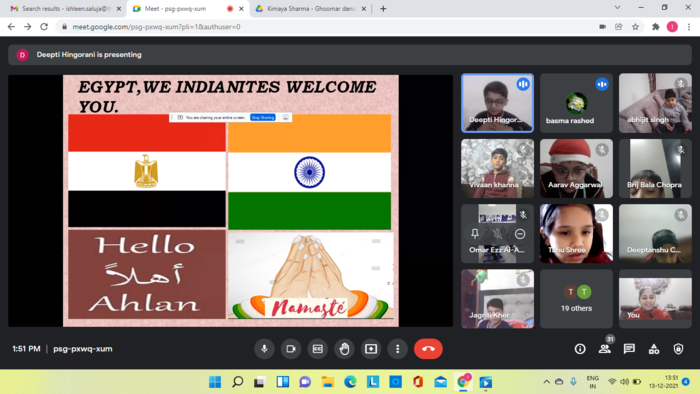Screen dimensions: 700x394
Task: Open the chat with everyone icon
Action: (629, 349)
